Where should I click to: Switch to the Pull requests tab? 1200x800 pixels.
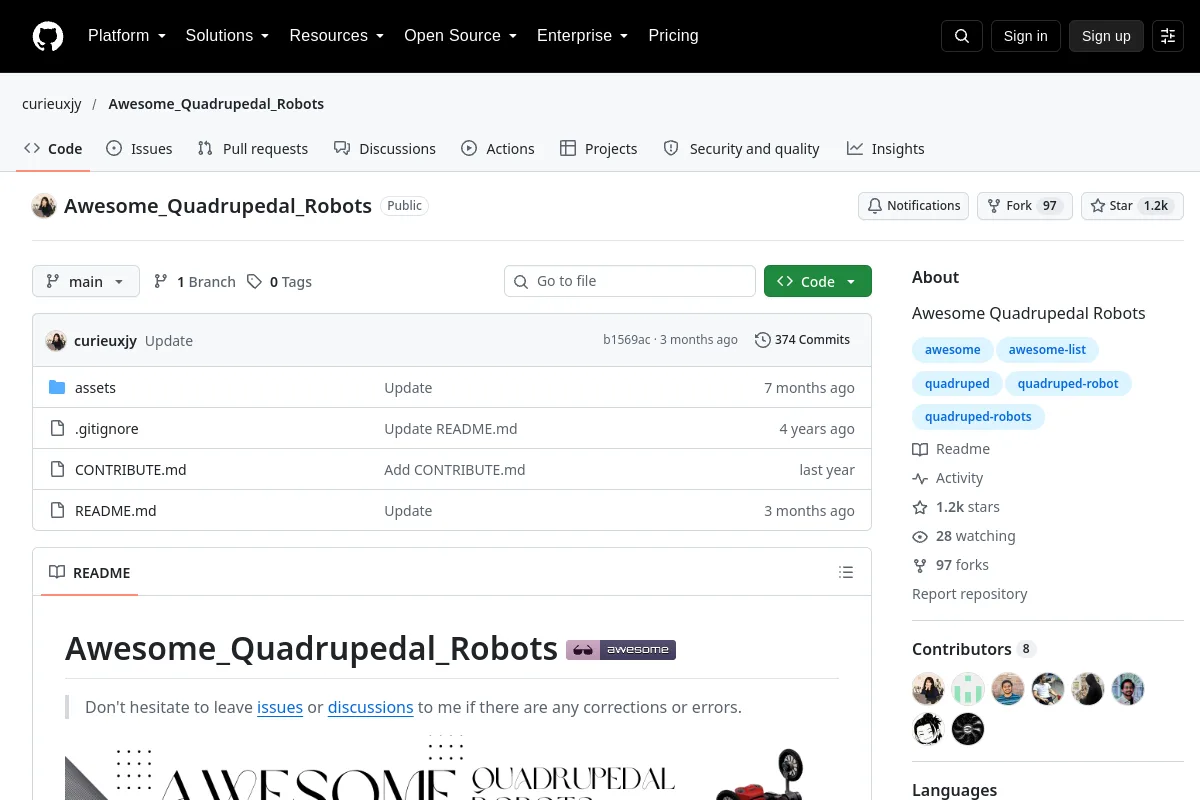point(253,149)
